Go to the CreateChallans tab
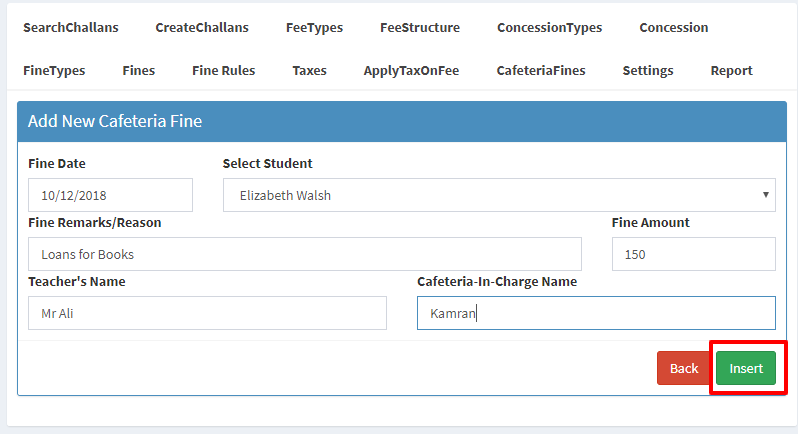This screenshot has width=798, height=434. pos(202,27)
